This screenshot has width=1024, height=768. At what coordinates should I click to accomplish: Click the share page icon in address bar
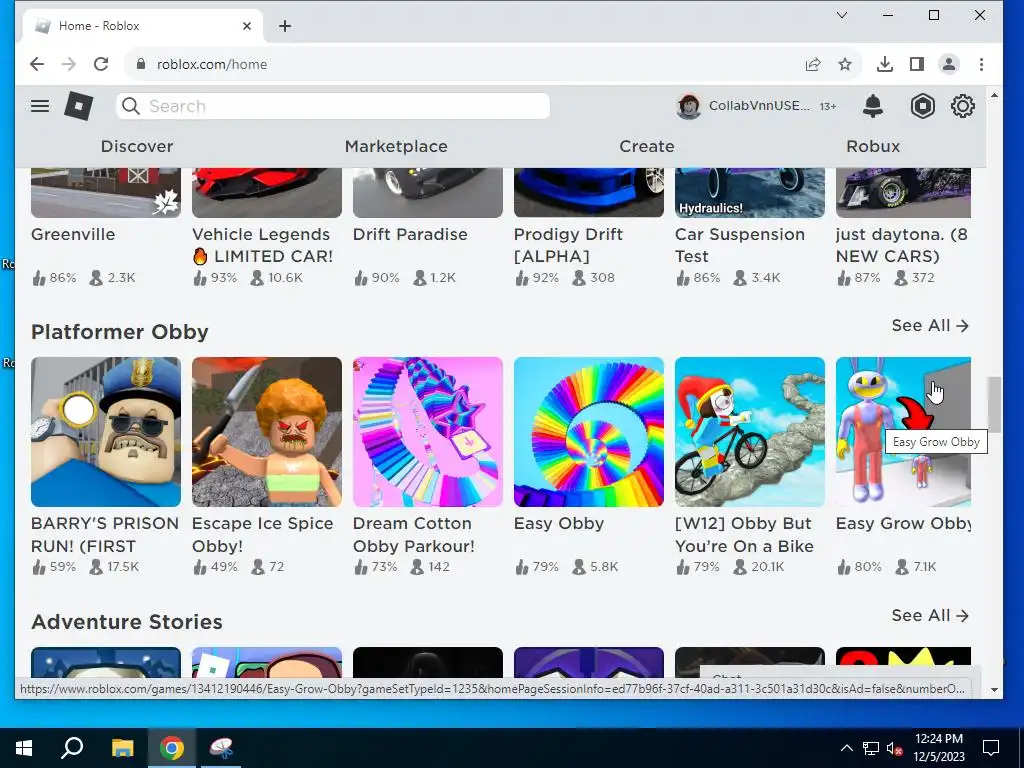coord(812,64)
